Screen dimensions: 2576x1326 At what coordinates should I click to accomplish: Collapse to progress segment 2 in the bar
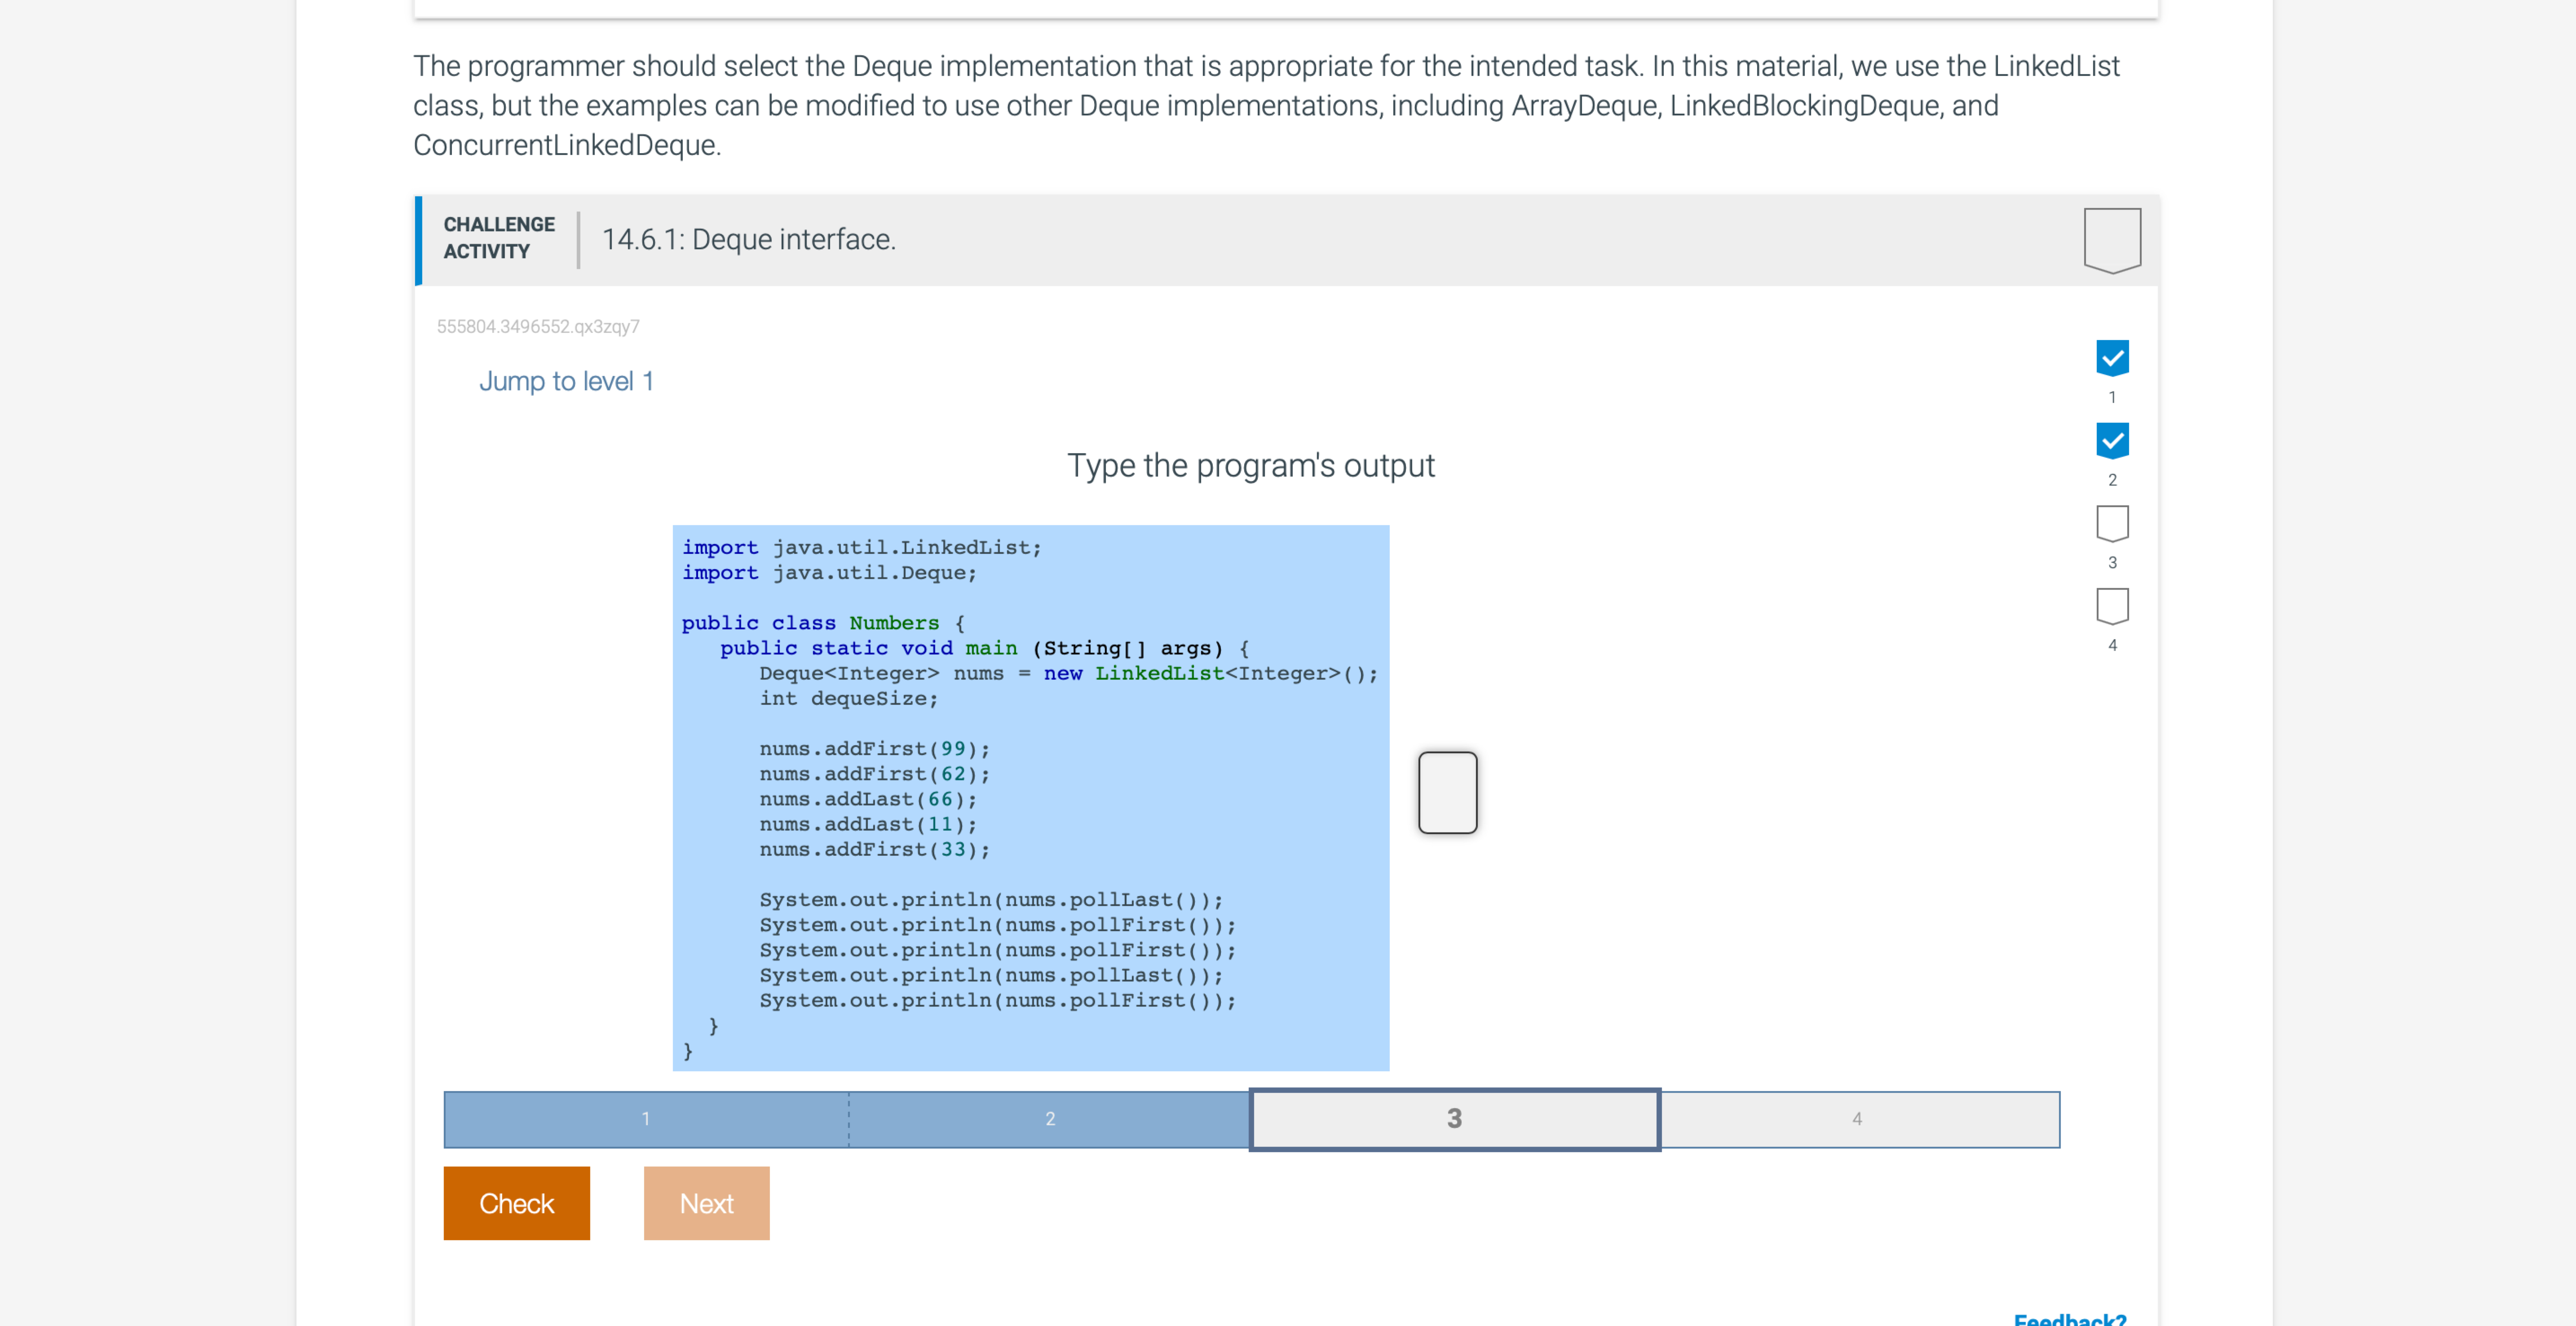pyautogui.click(x=1050, y=1119)
